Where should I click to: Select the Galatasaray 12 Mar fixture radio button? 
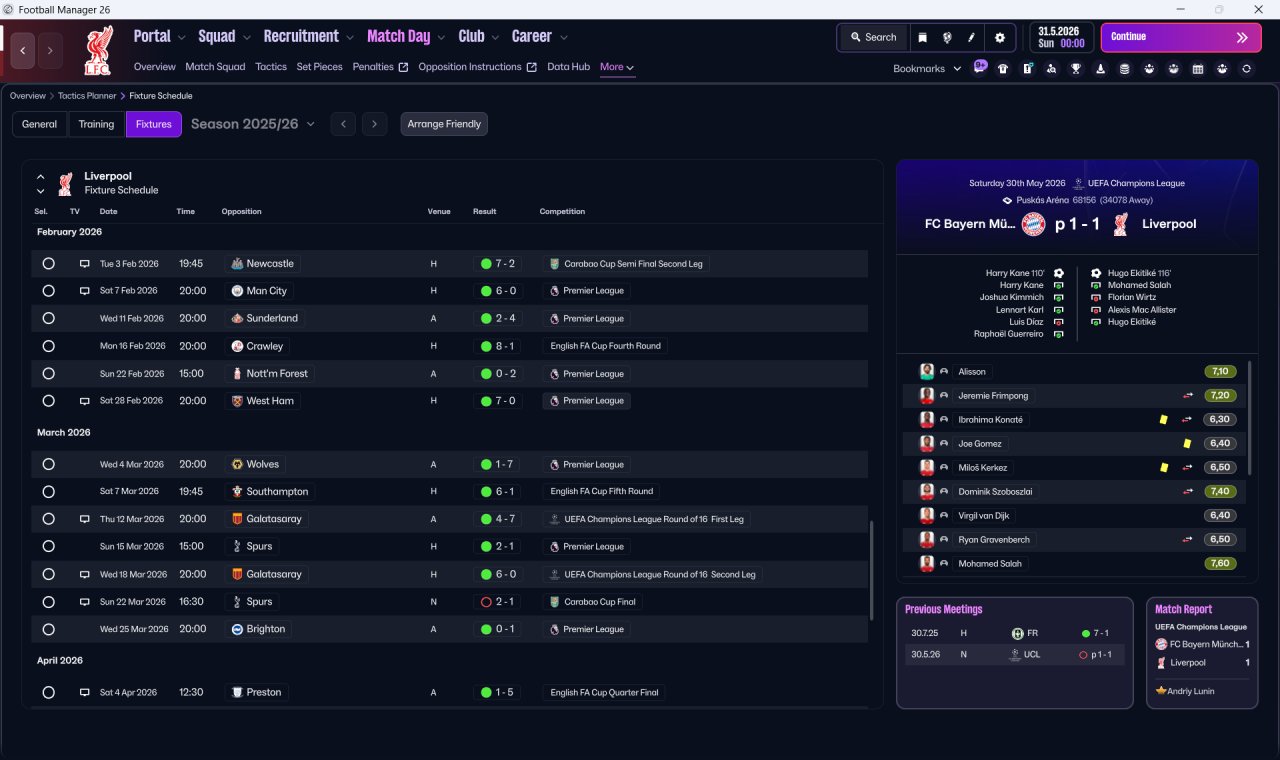pyautogui.click(x=48, y=519)
